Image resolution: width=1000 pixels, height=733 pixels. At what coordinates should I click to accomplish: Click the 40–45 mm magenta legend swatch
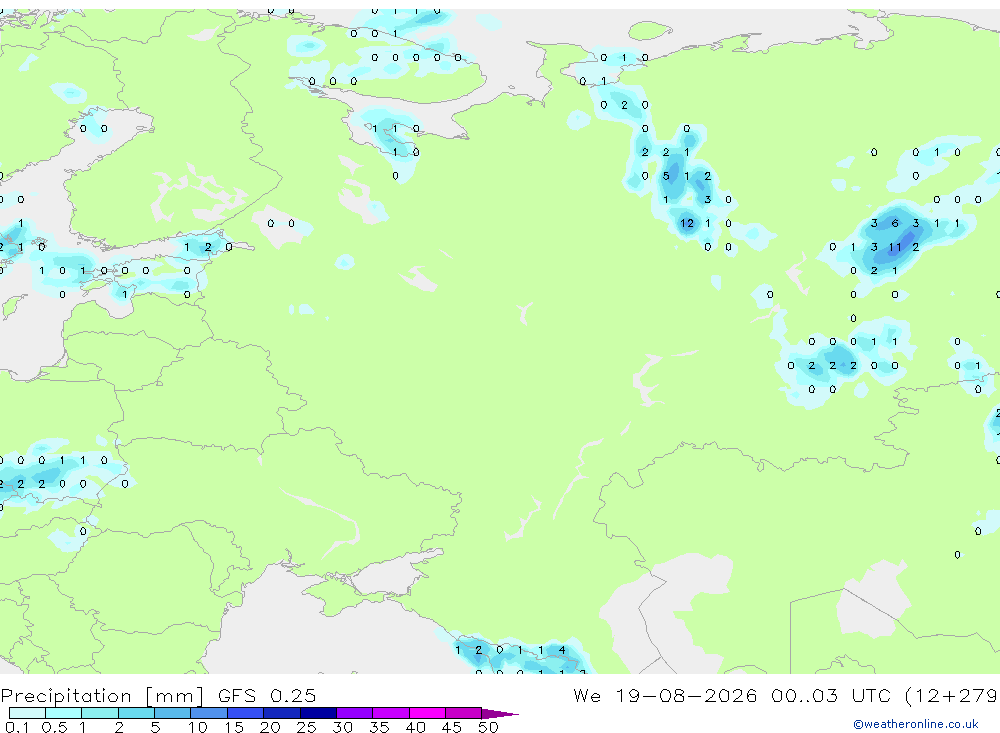click(x=427, y=713)
